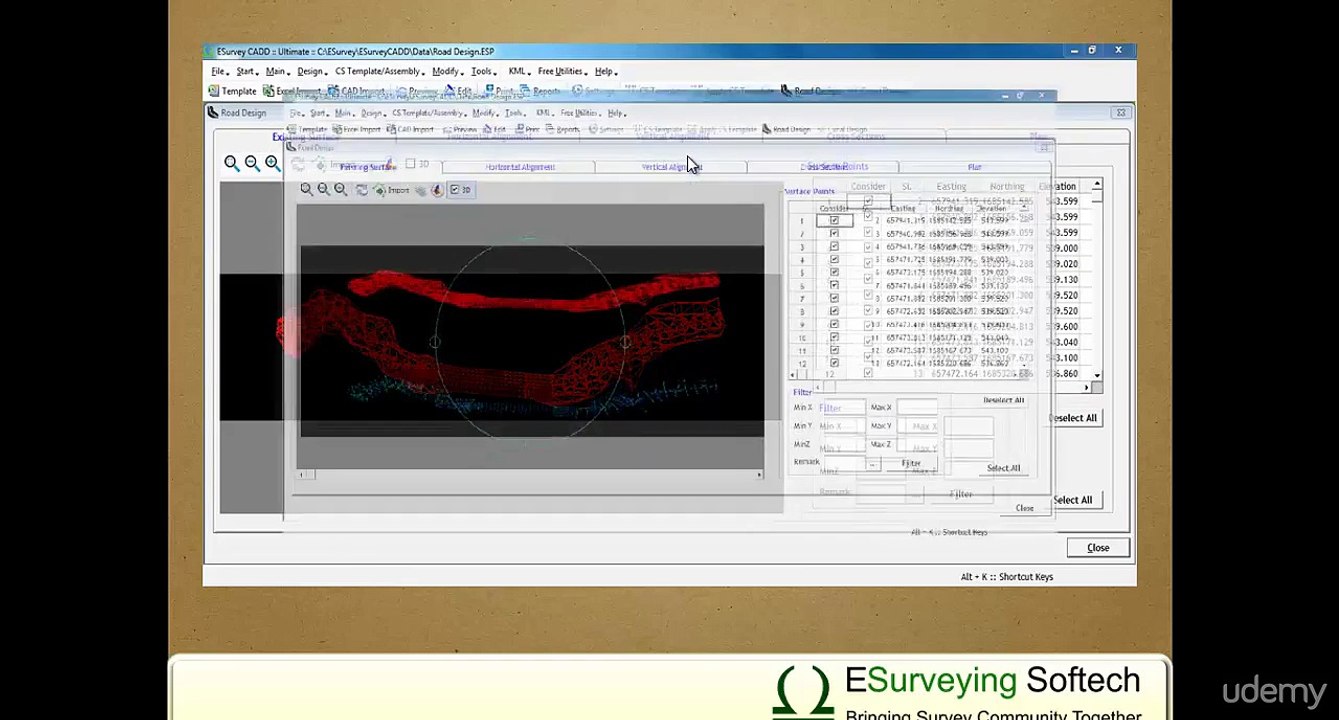
Task: Switch to the Plan tab
Action: click(974, 167)
